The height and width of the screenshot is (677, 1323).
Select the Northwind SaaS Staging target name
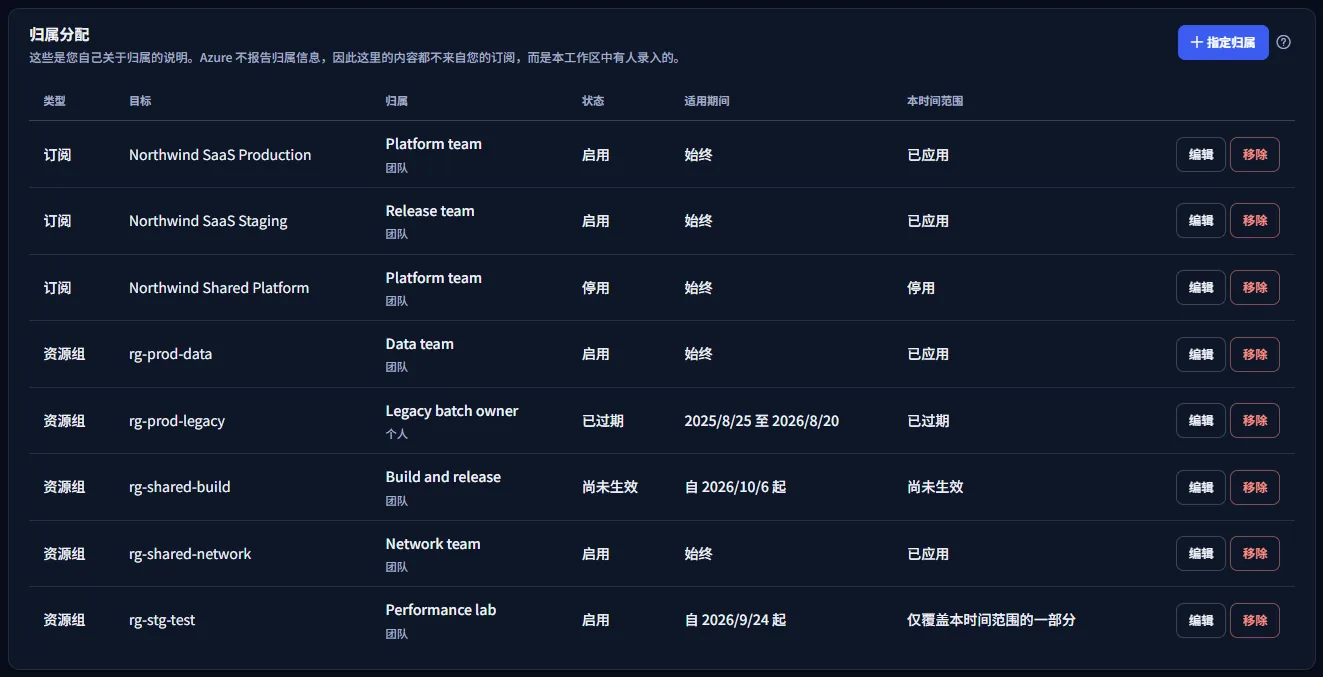point(208,221)
